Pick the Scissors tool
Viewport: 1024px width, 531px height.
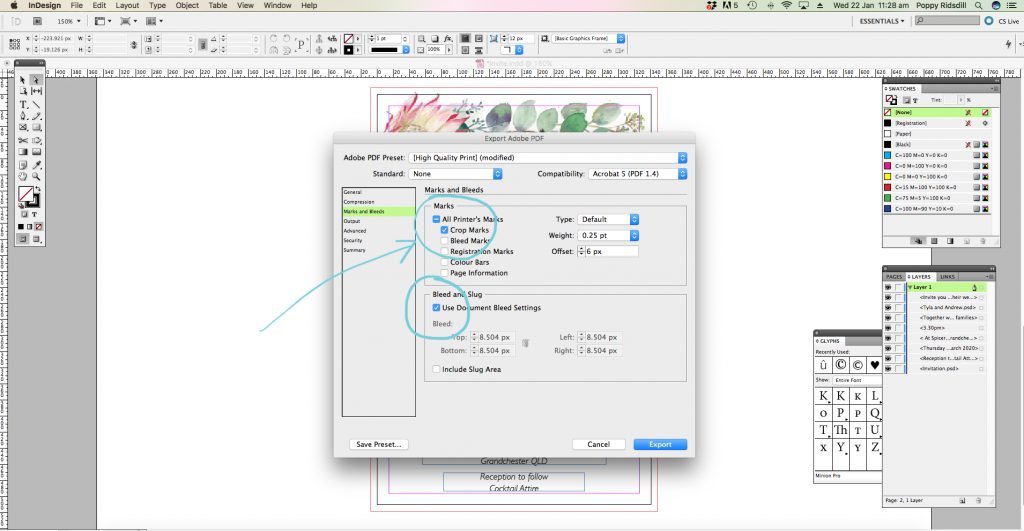coord(23,140)
